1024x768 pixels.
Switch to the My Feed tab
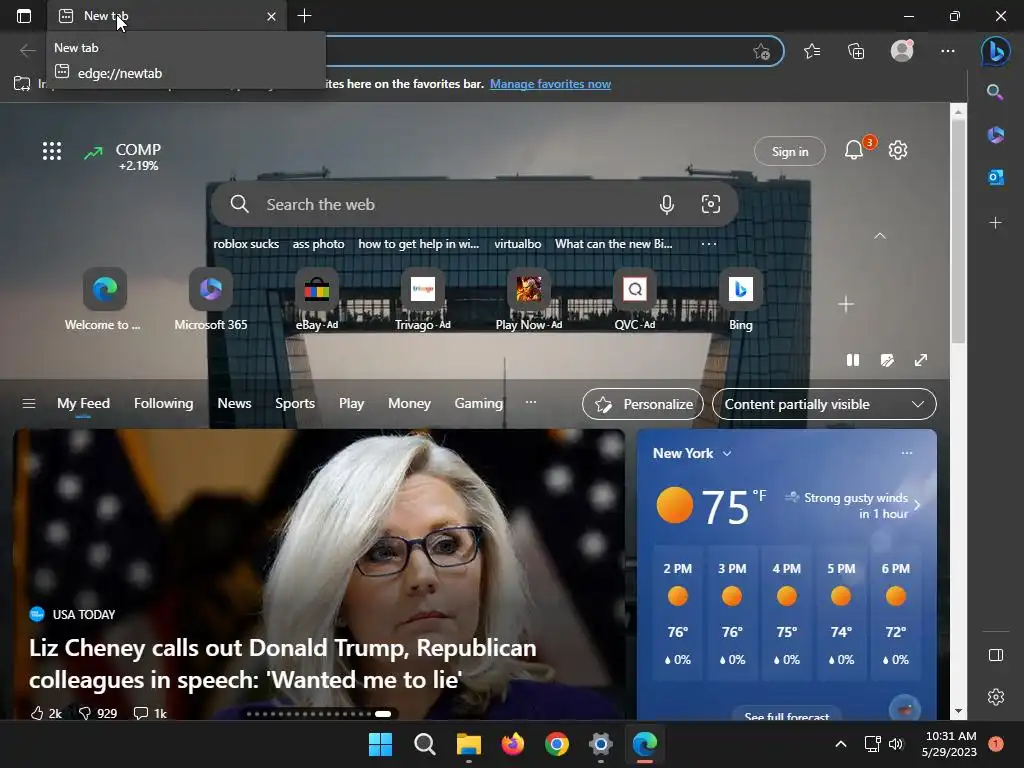[83, 404]
